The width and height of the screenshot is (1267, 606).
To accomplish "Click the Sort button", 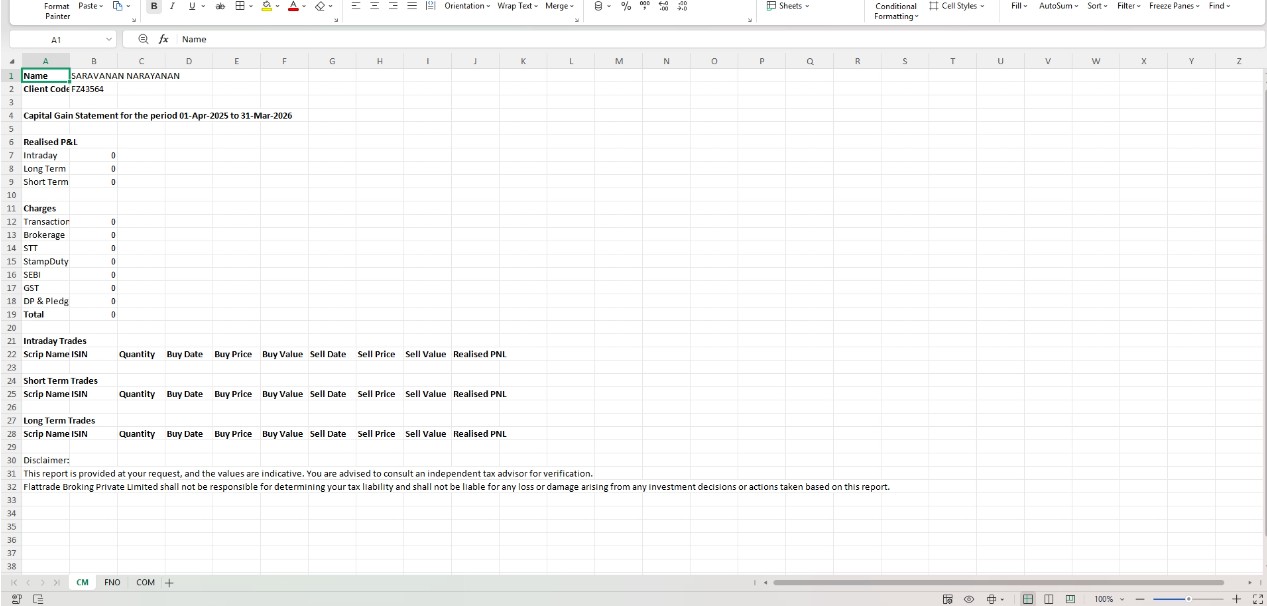I will coord(1098,6).
